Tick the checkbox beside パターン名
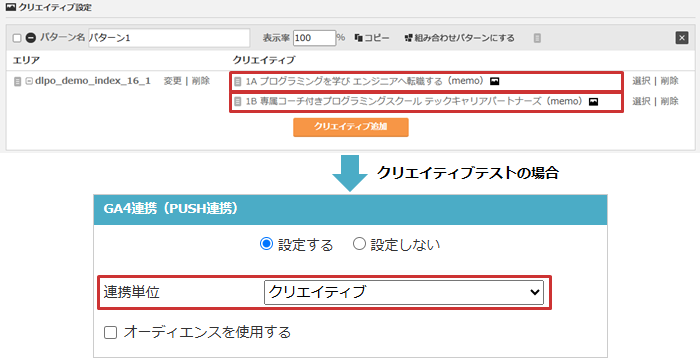Viewport: 700px width, 360px height. pyautogui.click(x=17, y=38)
